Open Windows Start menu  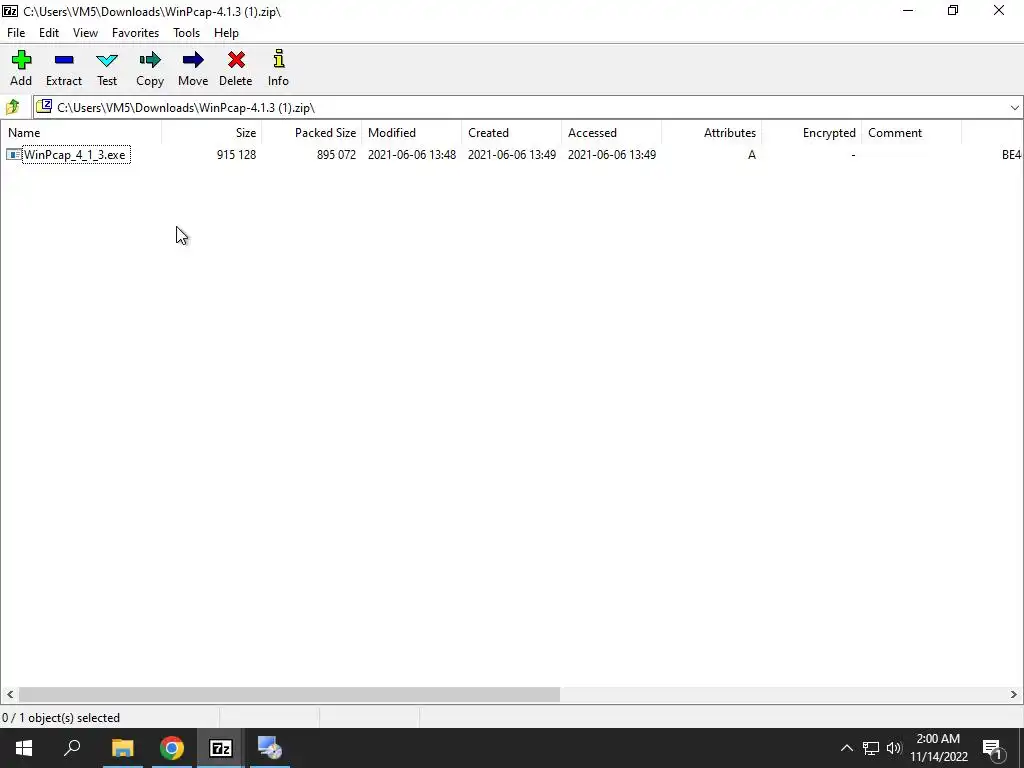point(24,748)
